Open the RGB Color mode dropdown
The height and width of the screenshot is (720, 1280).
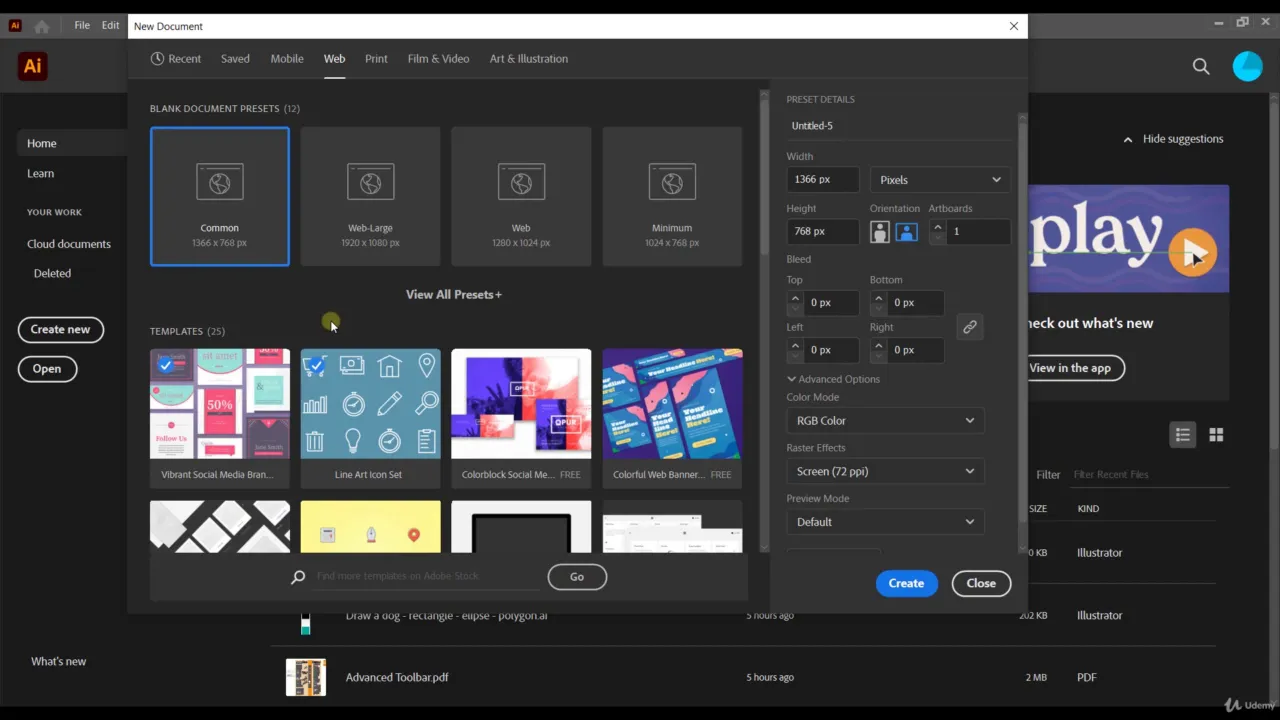(x=885, y=421)
